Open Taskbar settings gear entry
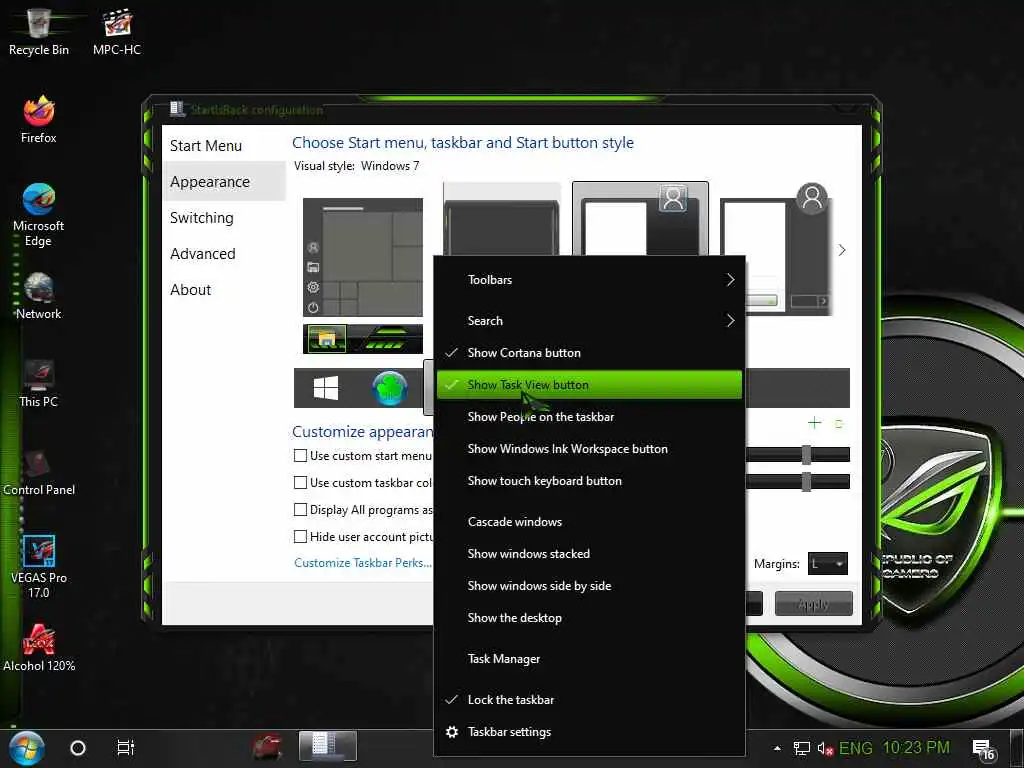 [x=589, y=732]
